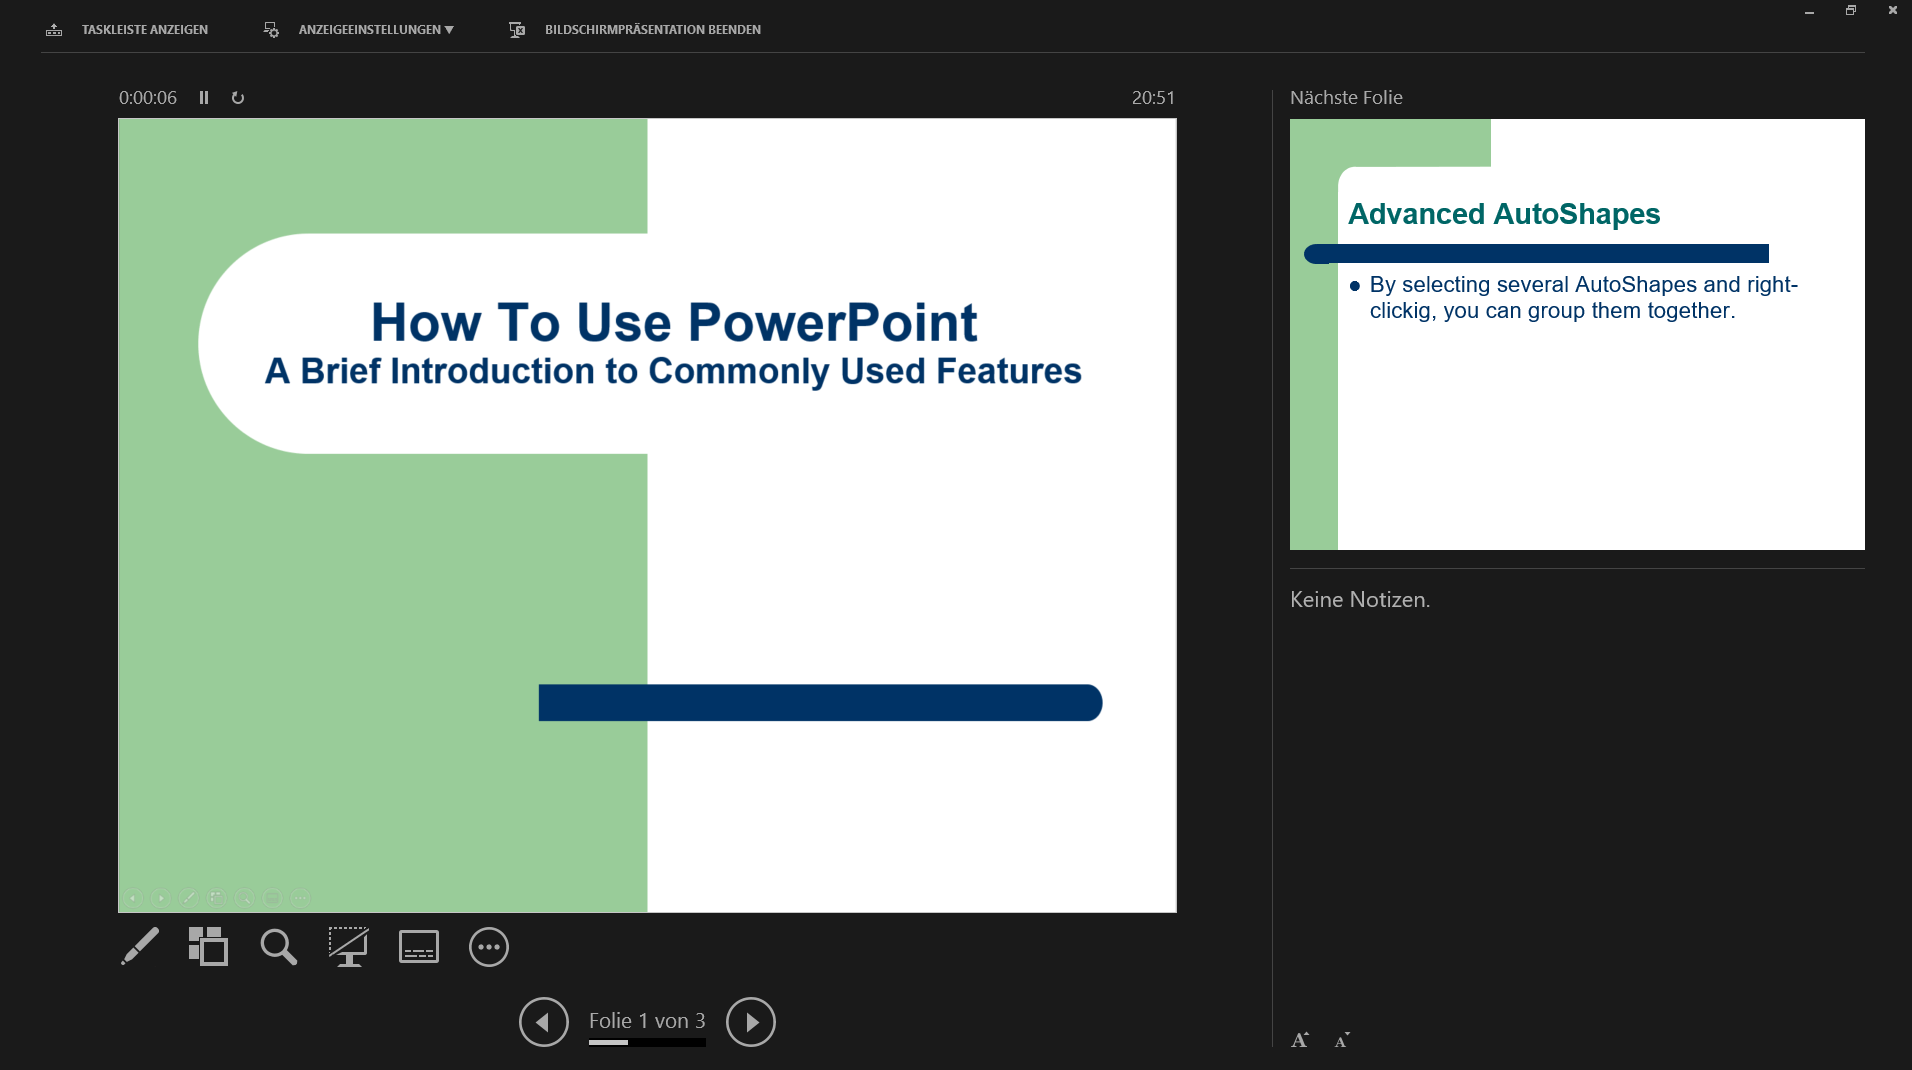Image resolution: width=1912 pixels, height=1070 pixels.
Task: Click the current slide title area
Action: coord(673,323)
